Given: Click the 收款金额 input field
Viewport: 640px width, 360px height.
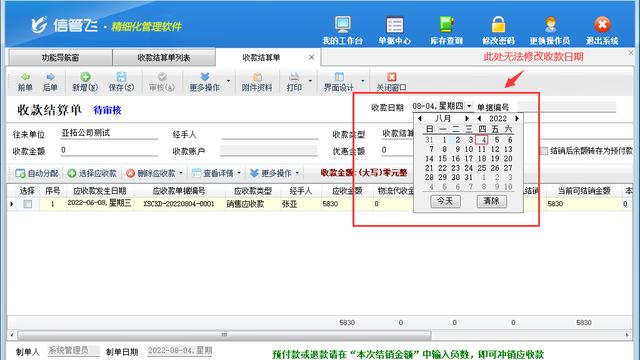Looking at the screenshot, I should pyautogui.click(x=109, y=150).
